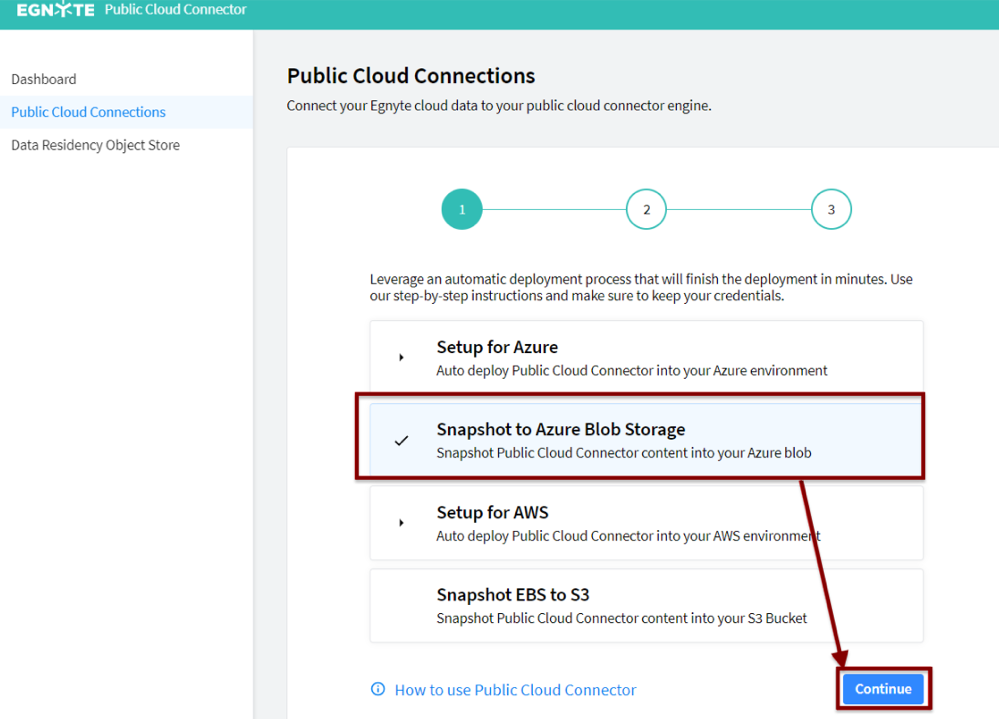This screenshot has height=719, width=999.
Task: Choose the Setup for AWS option
Action: coord(646,523)
